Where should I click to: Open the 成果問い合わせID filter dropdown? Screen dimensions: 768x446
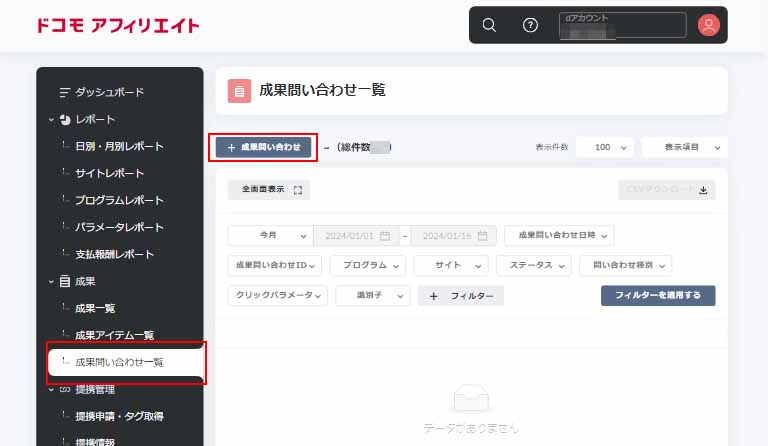coord(275,265)
